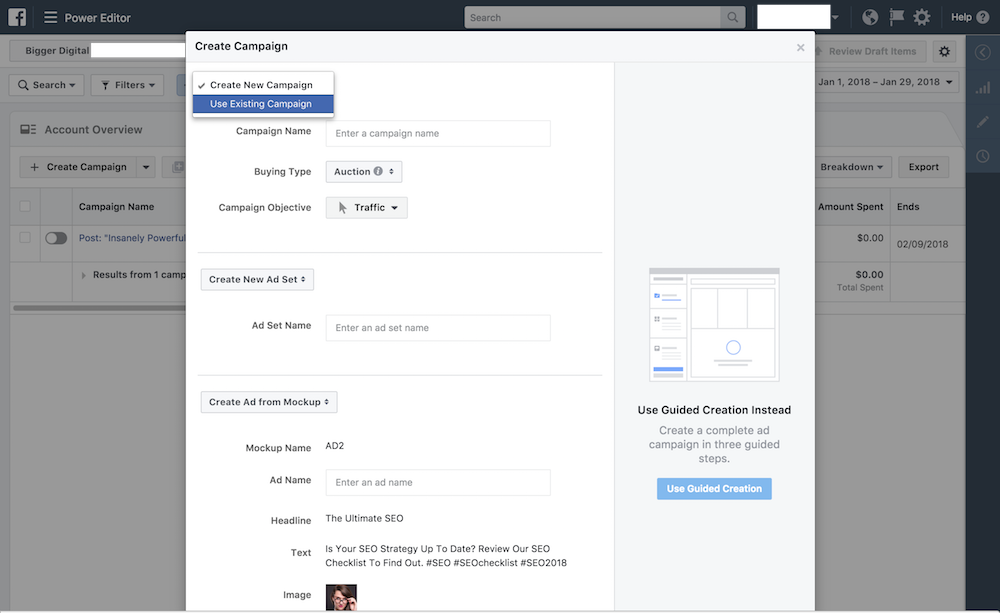Open the Post: "Insanely Powerful campaign link
Screen dimensions: 1000x613
[132, 238]
